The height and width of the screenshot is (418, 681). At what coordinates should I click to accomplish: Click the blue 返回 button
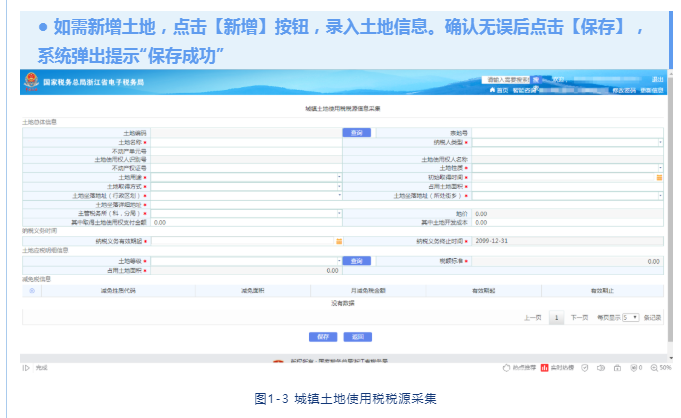tap(357, 337)
